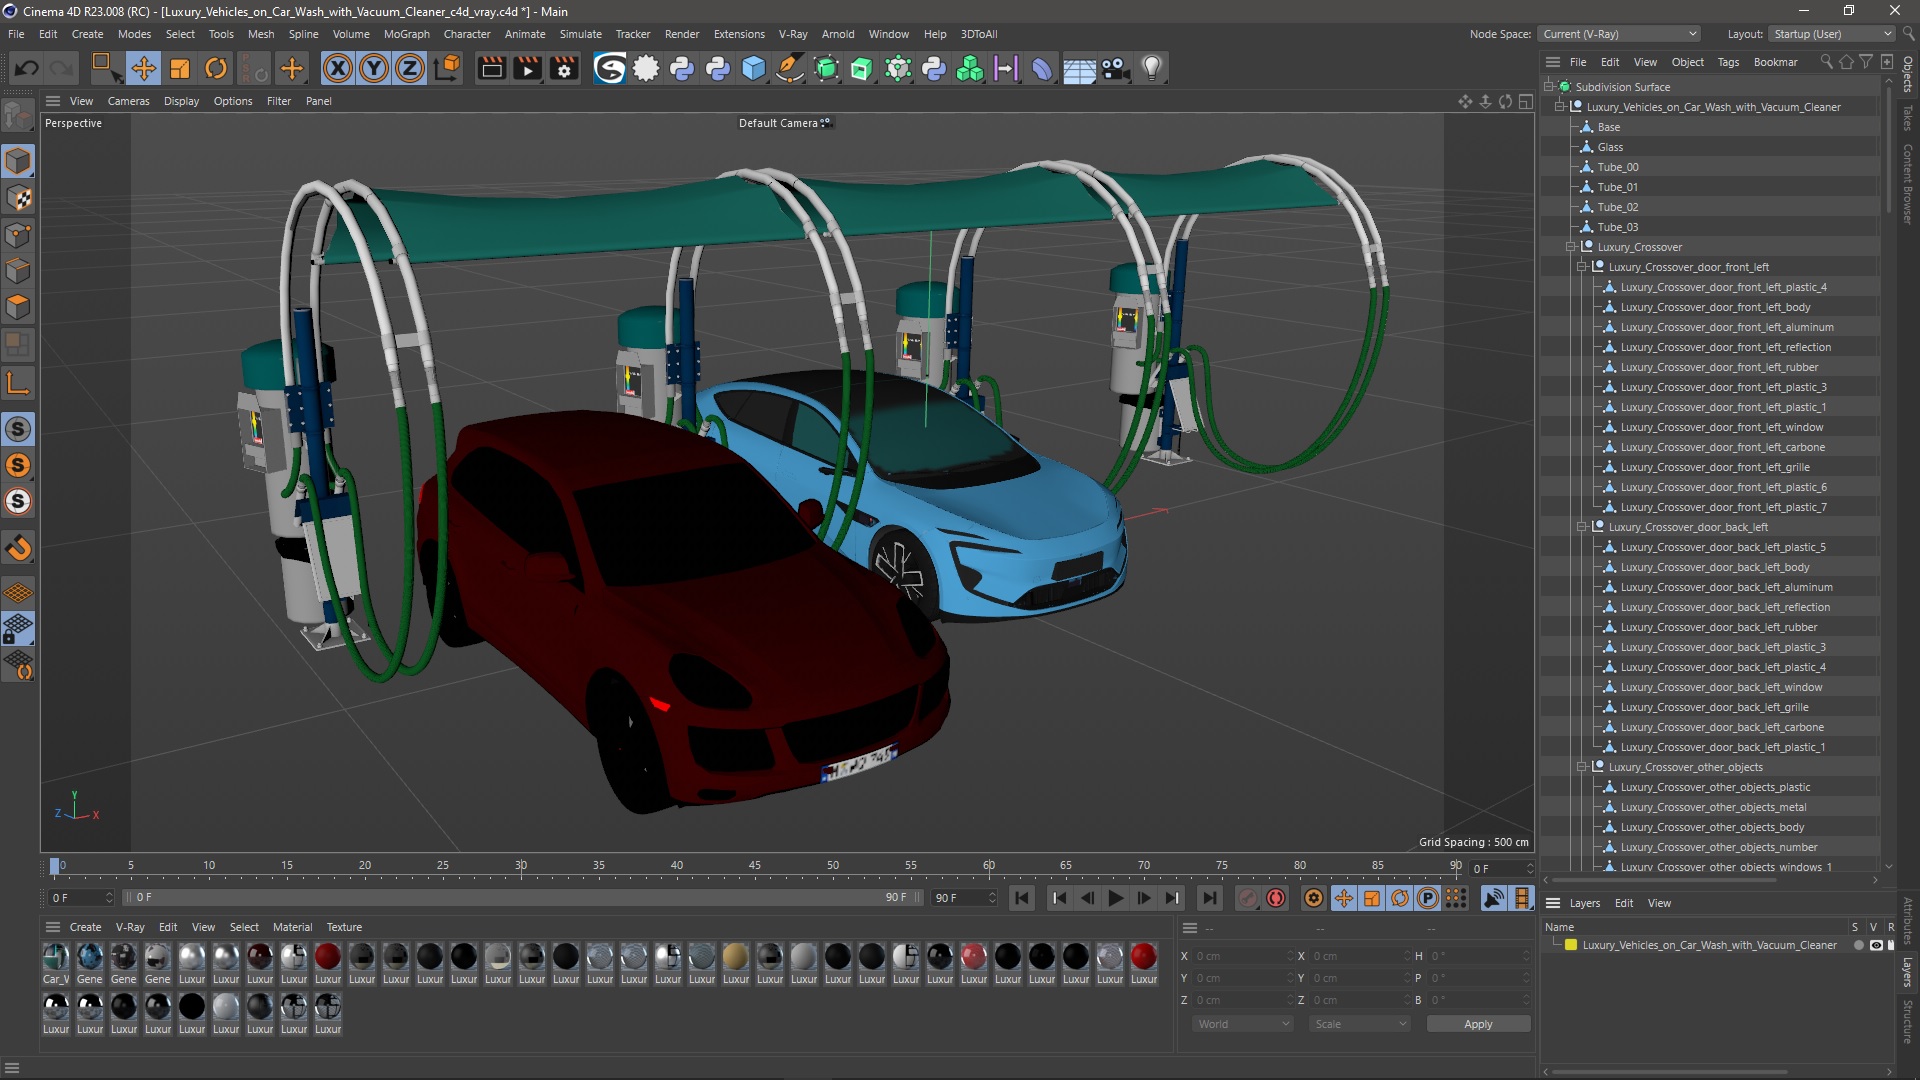Open V-Ray menu in menu bar
Screen dimensions: 1920x1080
(x=793, y=34)
